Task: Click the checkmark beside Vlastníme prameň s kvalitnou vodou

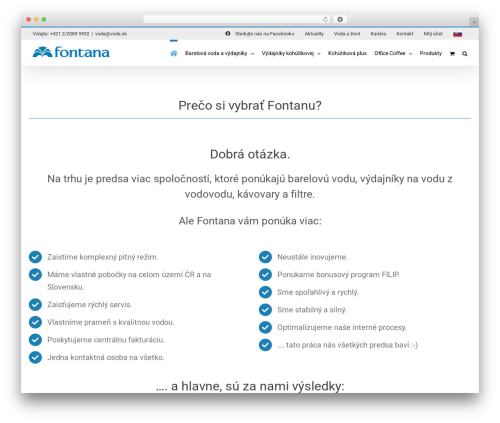Action: coord(35,322)
